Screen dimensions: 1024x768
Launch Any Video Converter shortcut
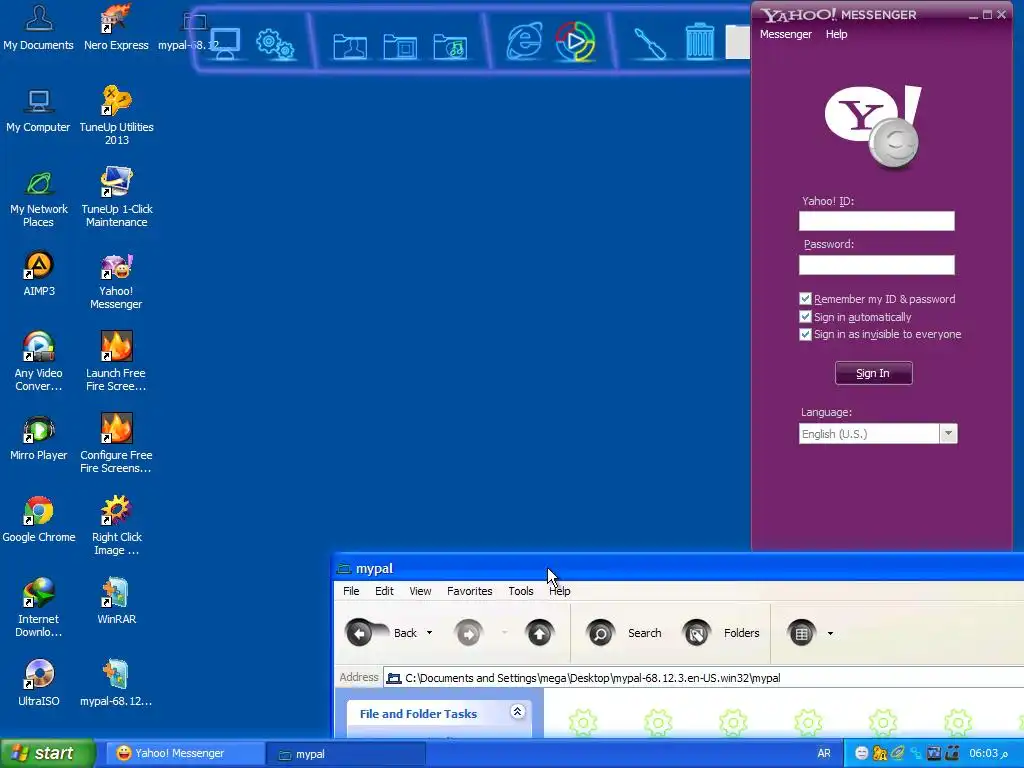point(39,362)
